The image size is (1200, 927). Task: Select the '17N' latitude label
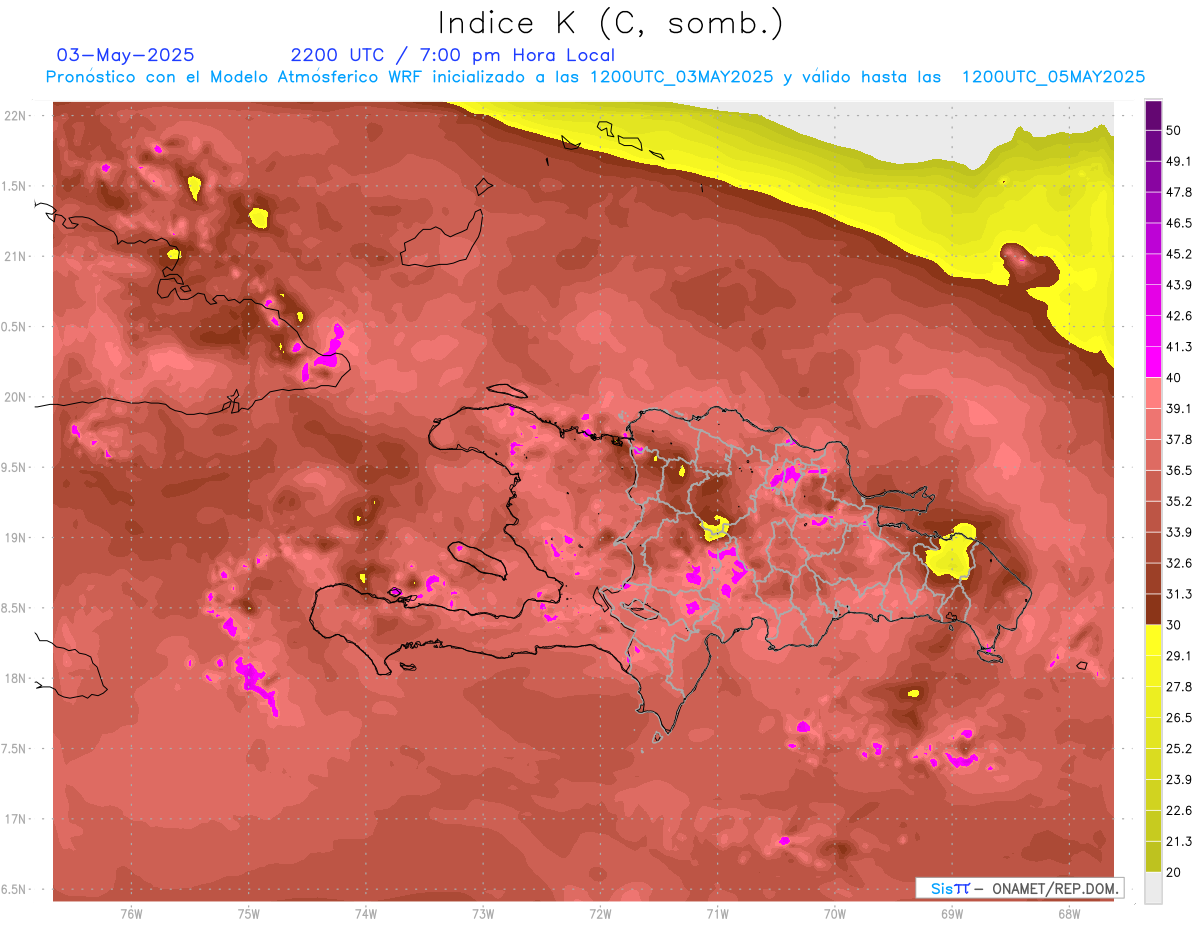16,819
